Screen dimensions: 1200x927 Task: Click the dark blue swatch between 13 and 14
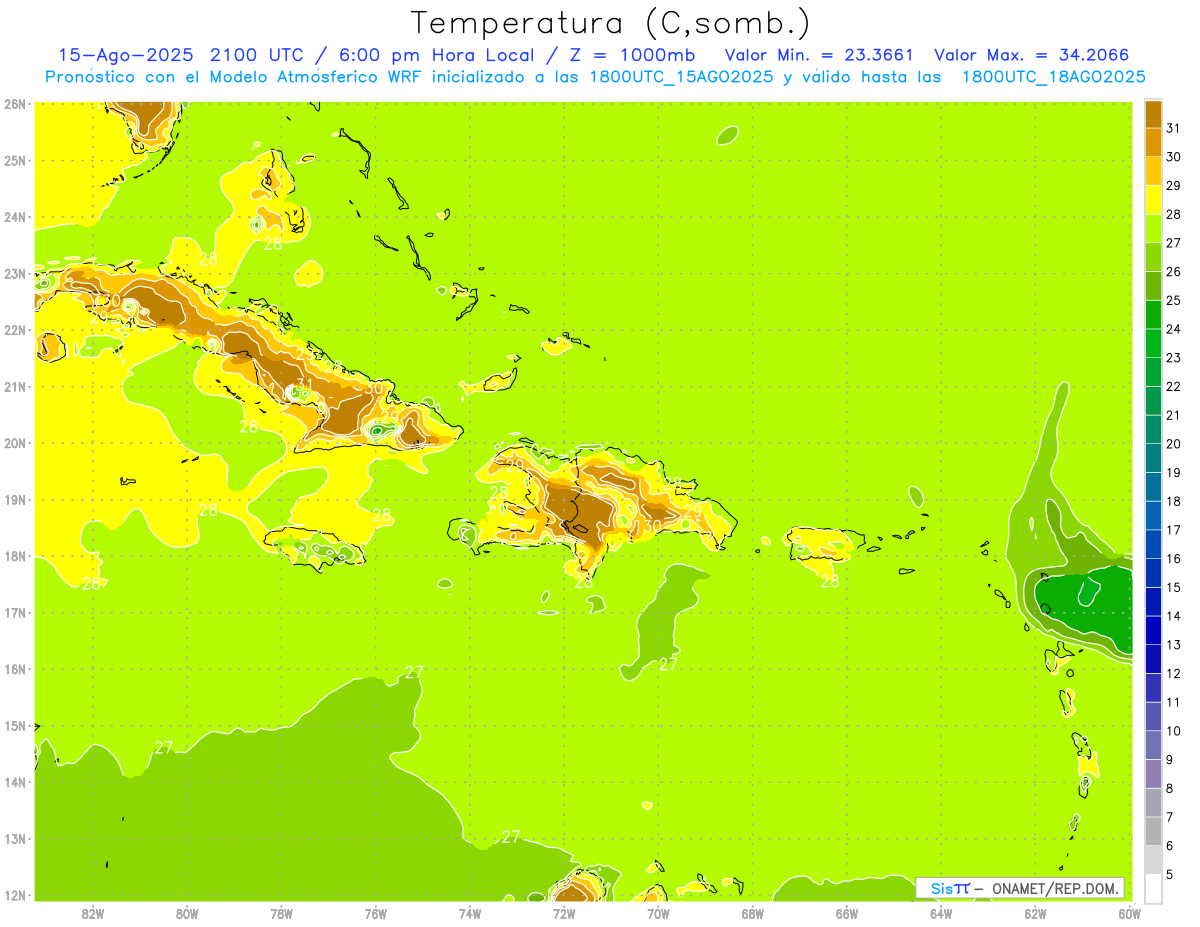coord(1153,630)
